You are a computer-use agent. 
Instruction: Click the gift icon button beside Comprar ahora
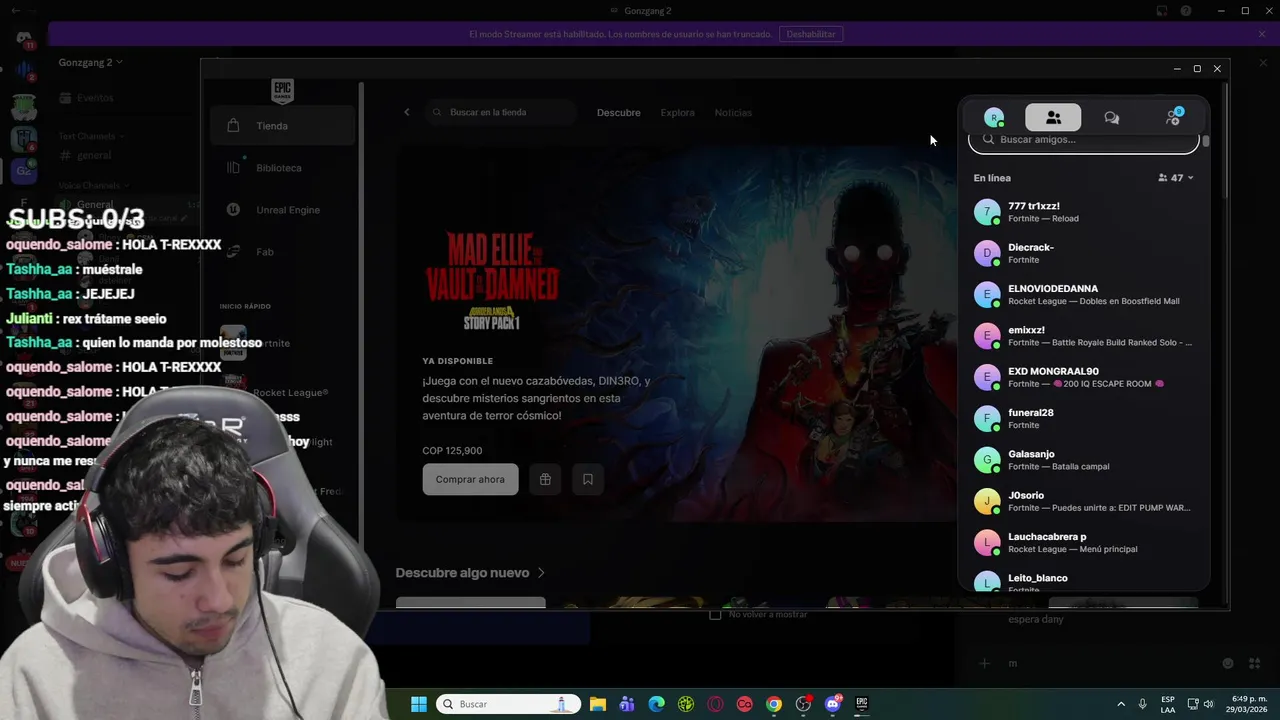click(545, 479)
